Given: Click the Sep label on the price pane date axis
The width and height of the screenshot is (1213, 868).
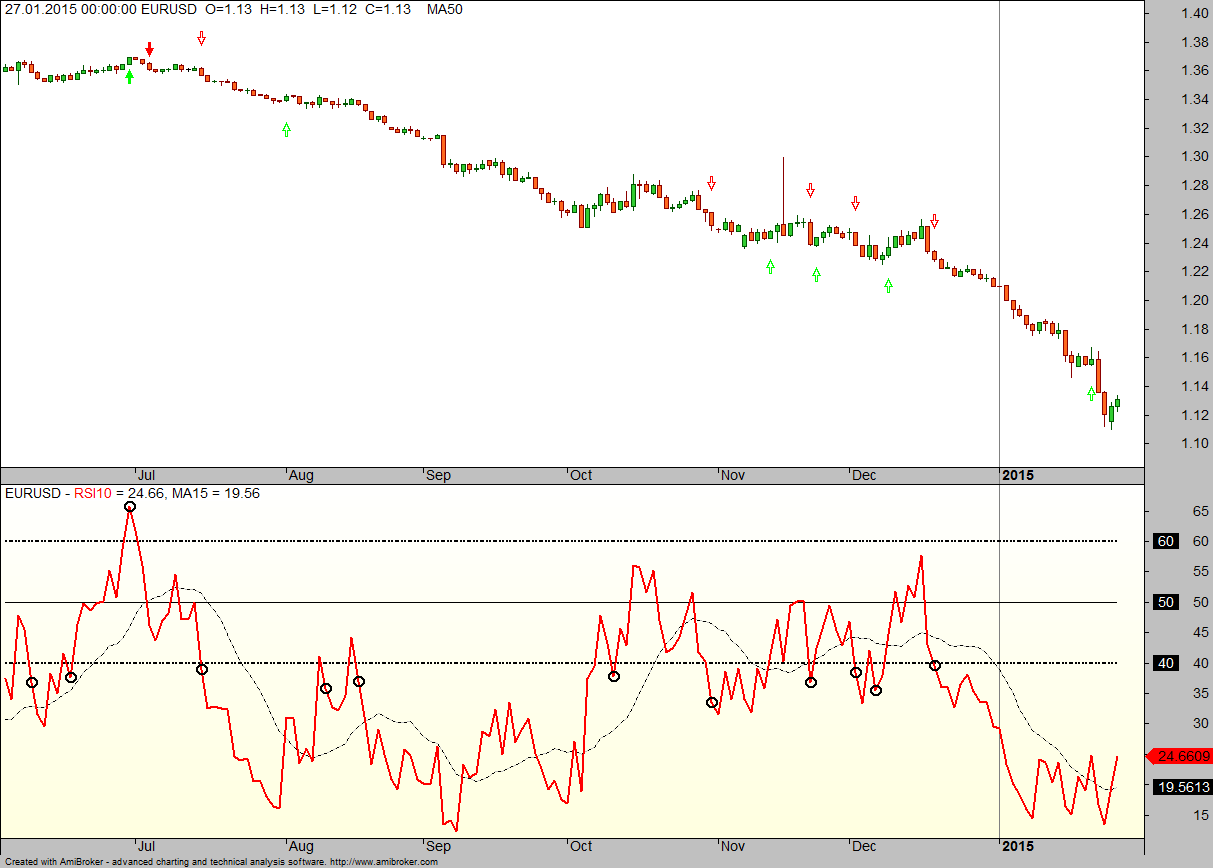Looking at the screenshot, I should (x=438, y=476).
